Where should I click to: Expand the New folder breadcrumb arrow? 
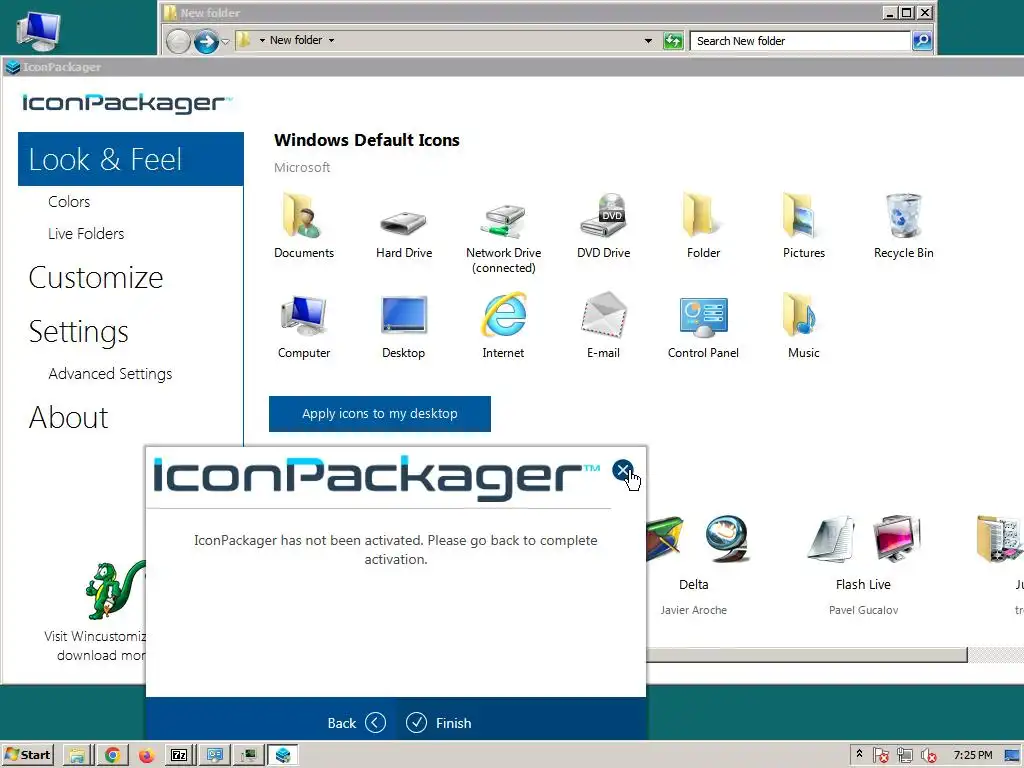coord(331,40)
